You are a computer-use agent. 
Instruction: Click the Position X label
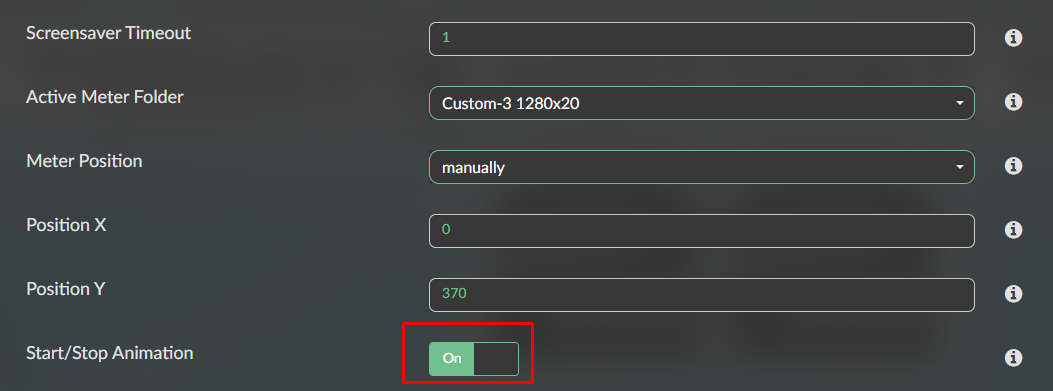point(66,224)
